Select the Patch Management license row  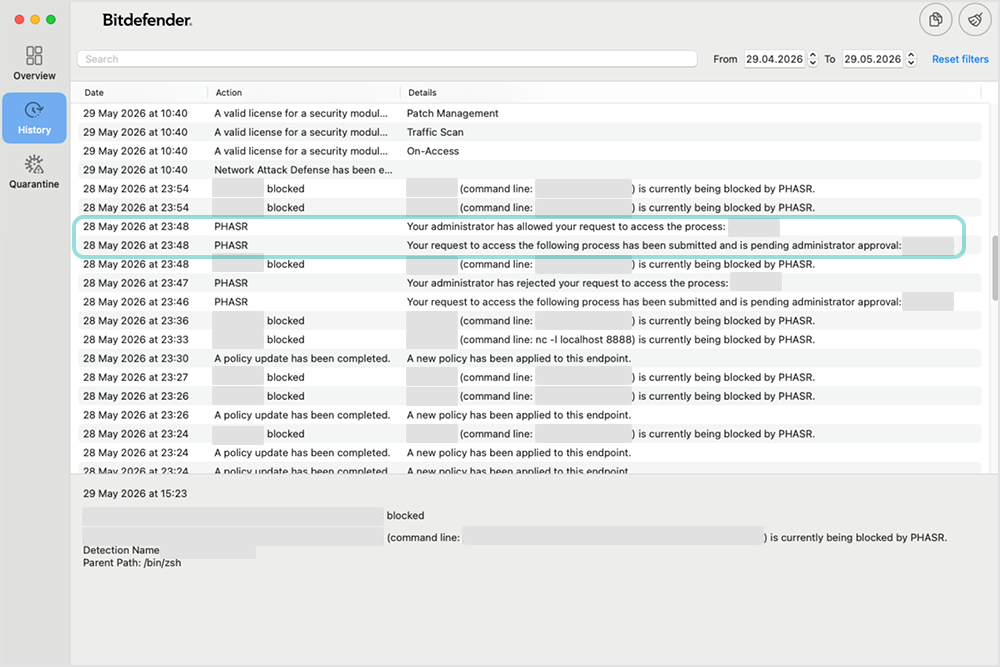click(x=529, y=113)
